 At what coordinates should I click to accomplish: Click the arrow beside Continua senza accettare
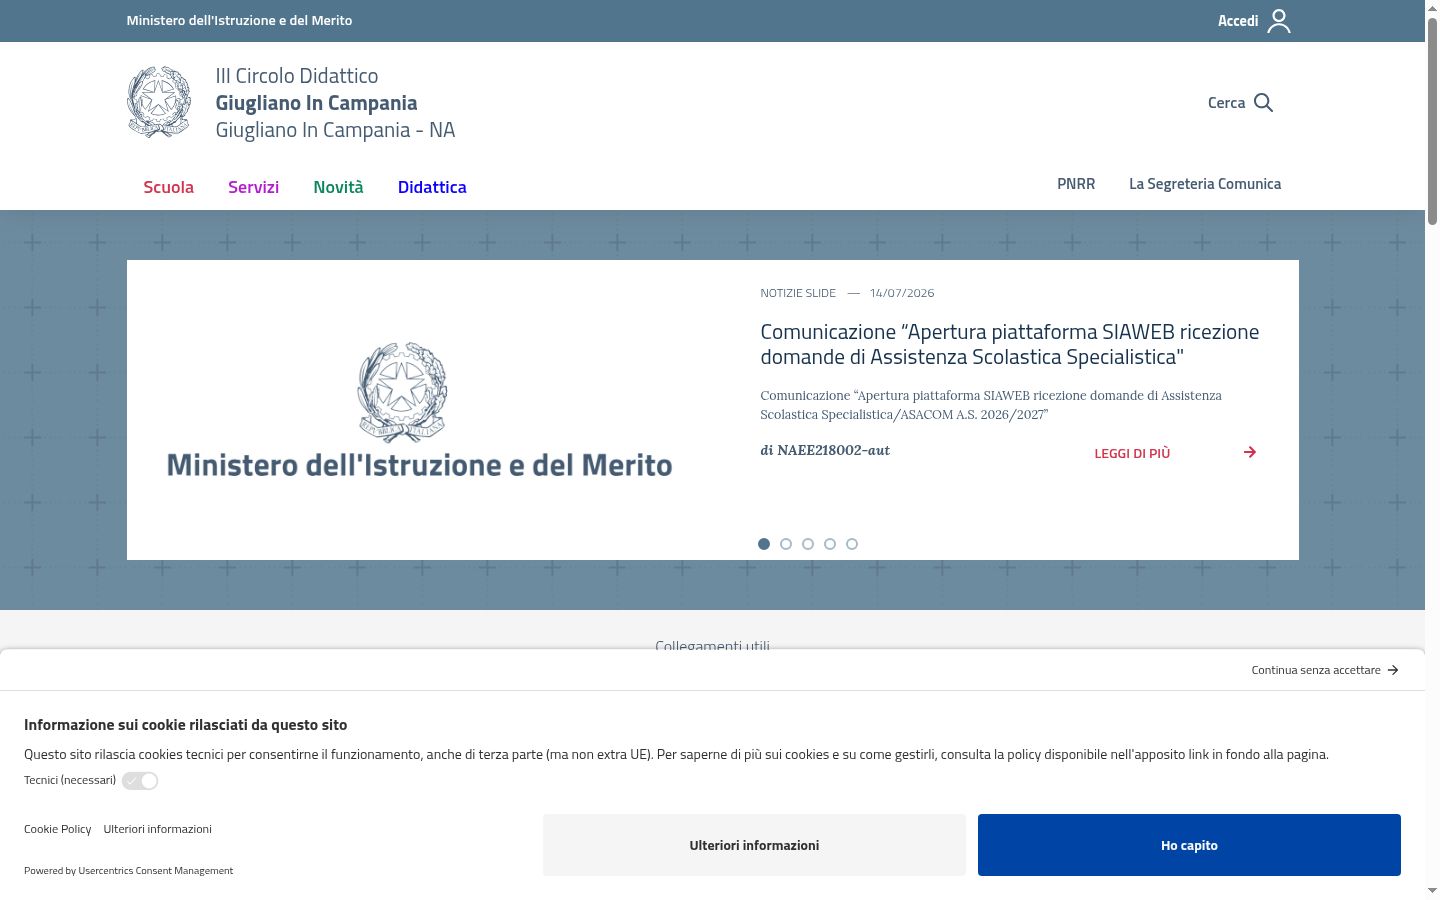[1393, 670]
